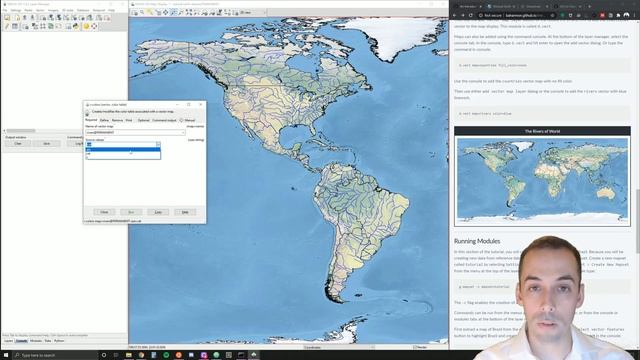Click Run button in v.colors dialog
The height and width of the screenshot is (360, 640).
coord(131,212)
